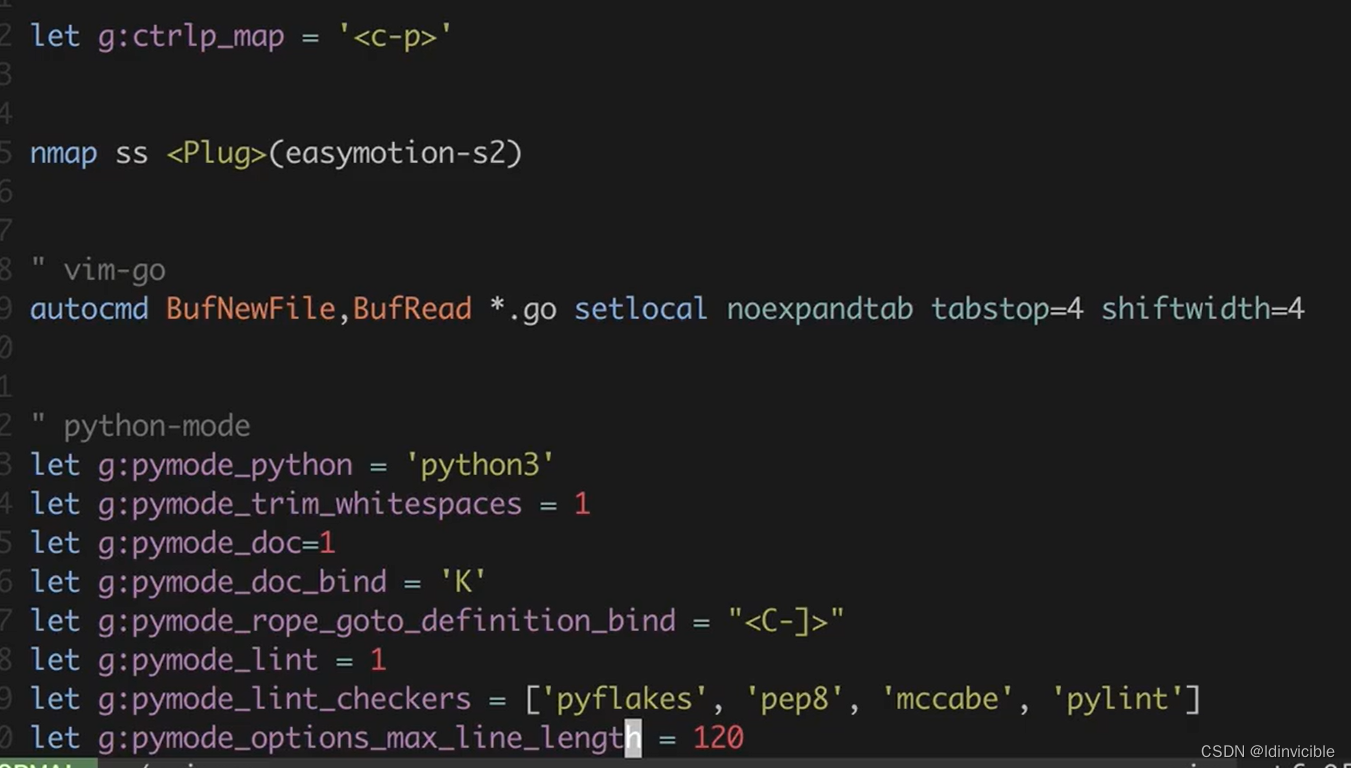The image size is (1351, 768).
Task: Click 'g:pymode_options_max_line_length' variable
Action: click(370, 738)
